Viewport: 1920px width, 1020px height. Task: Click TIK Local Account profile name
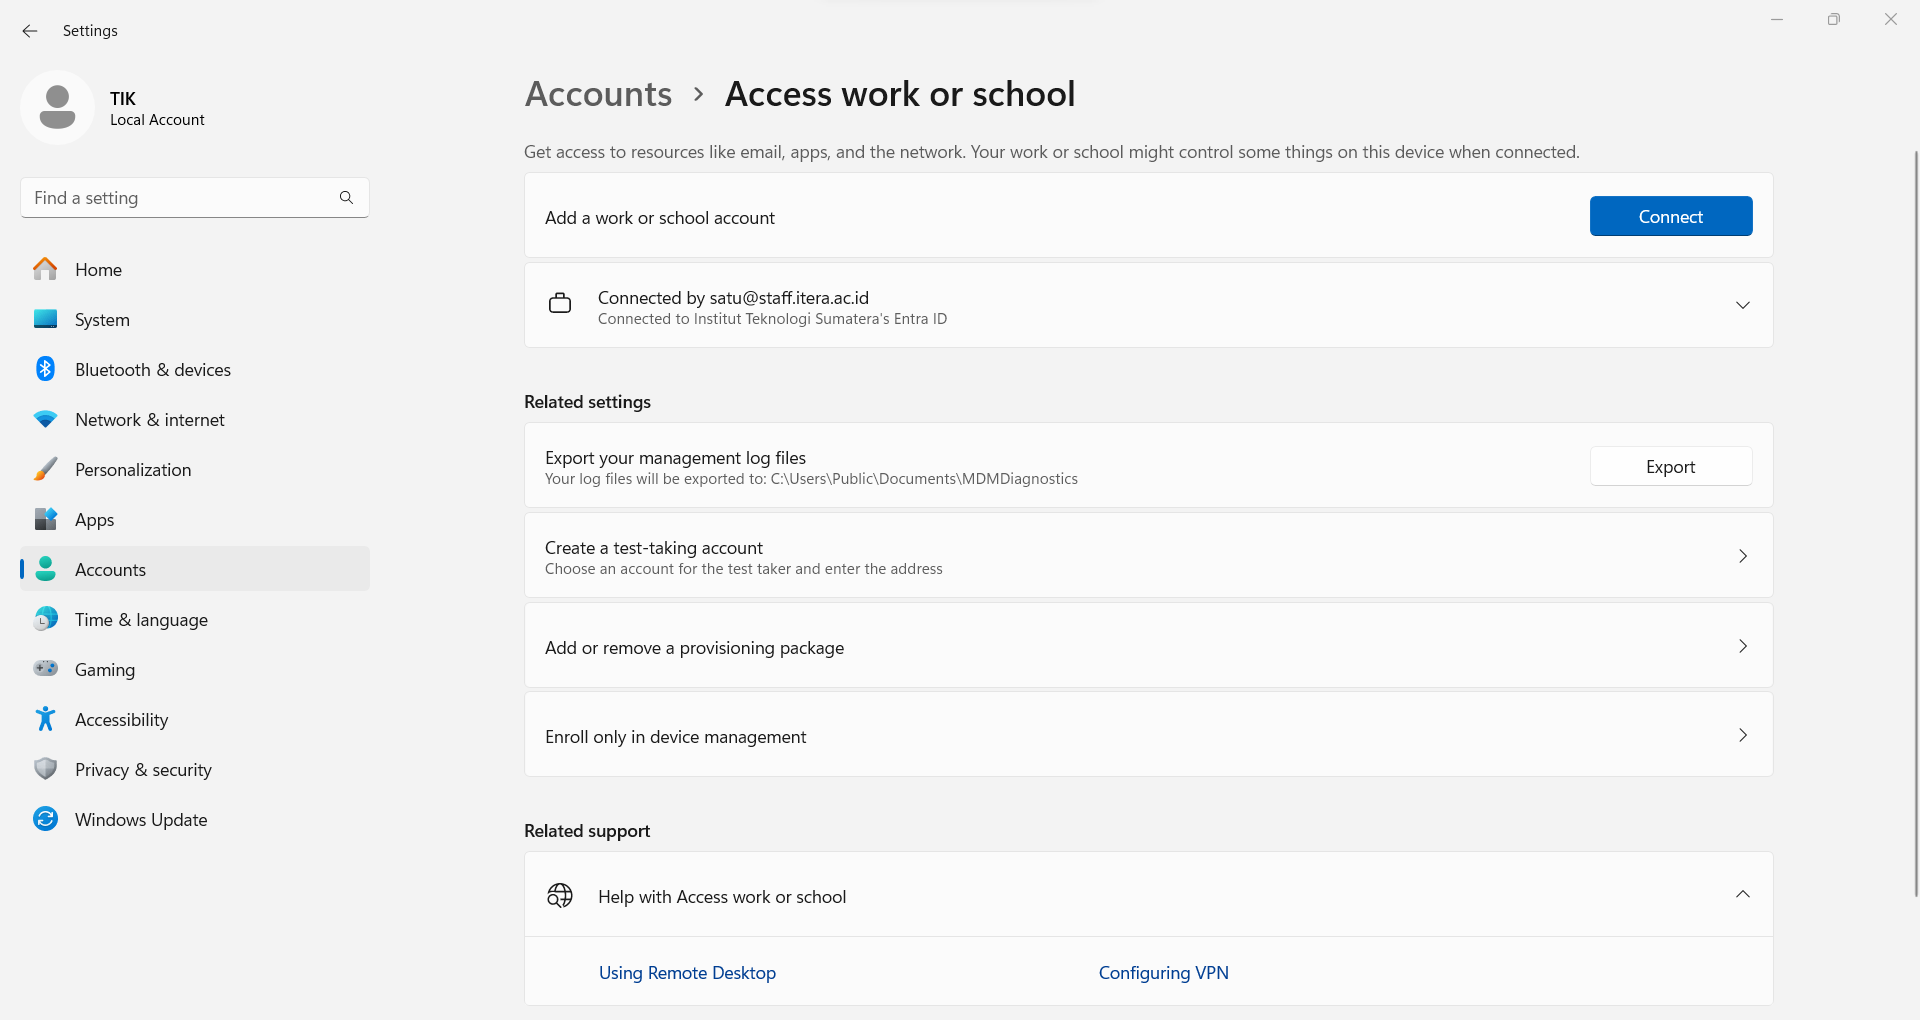click(x=157, y=108)
